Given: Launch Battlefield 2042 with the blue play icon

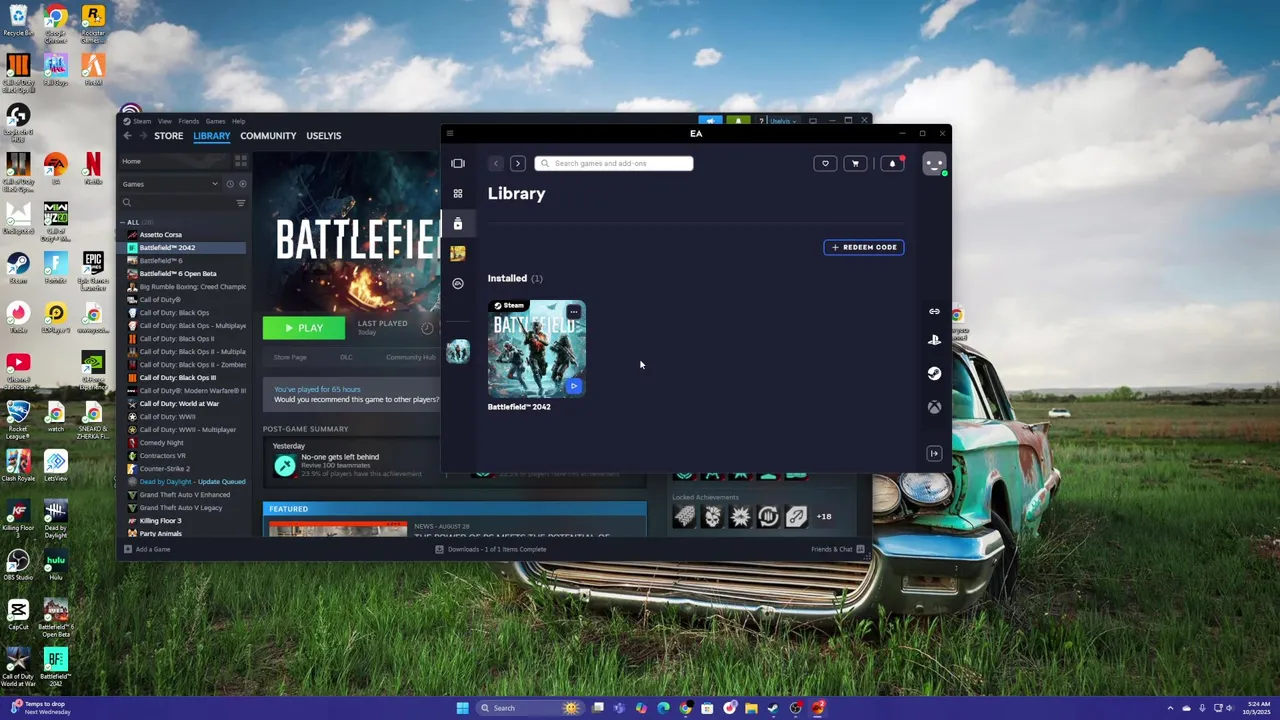Looking at the screenshot, I should (x=573, y=386).
